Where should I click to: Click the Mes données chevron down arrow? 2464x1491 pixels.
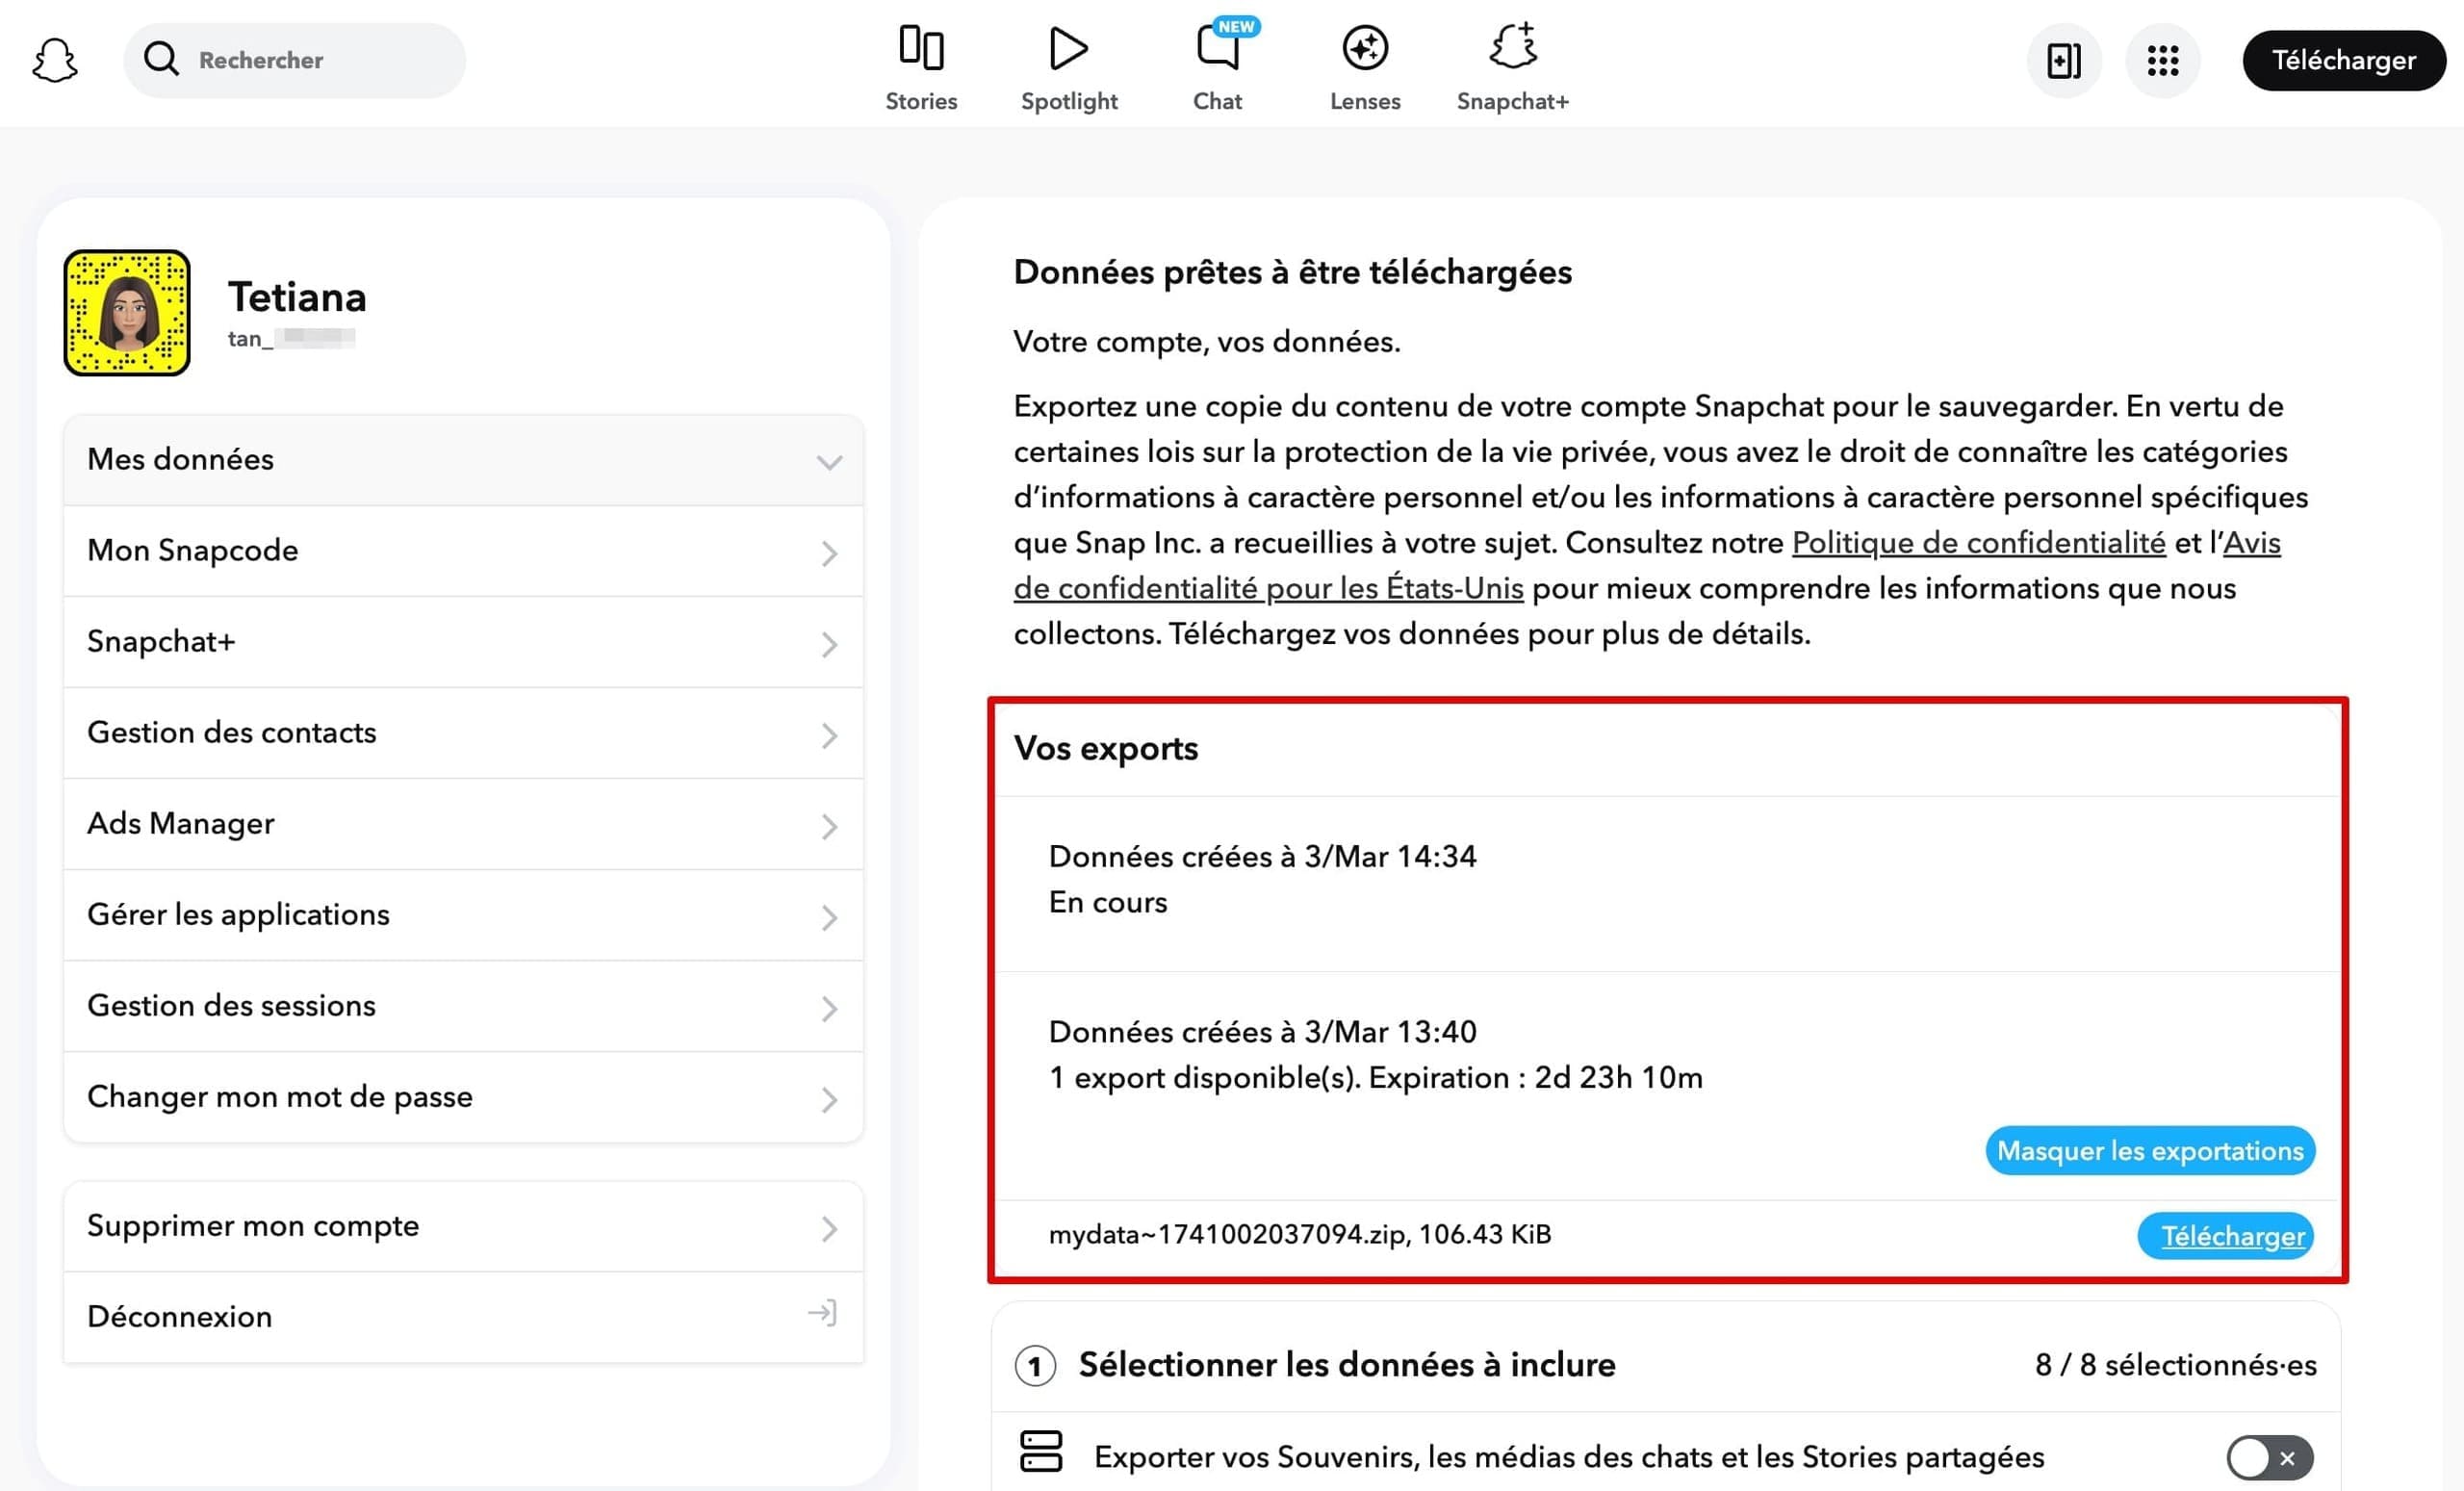(829, 462)
